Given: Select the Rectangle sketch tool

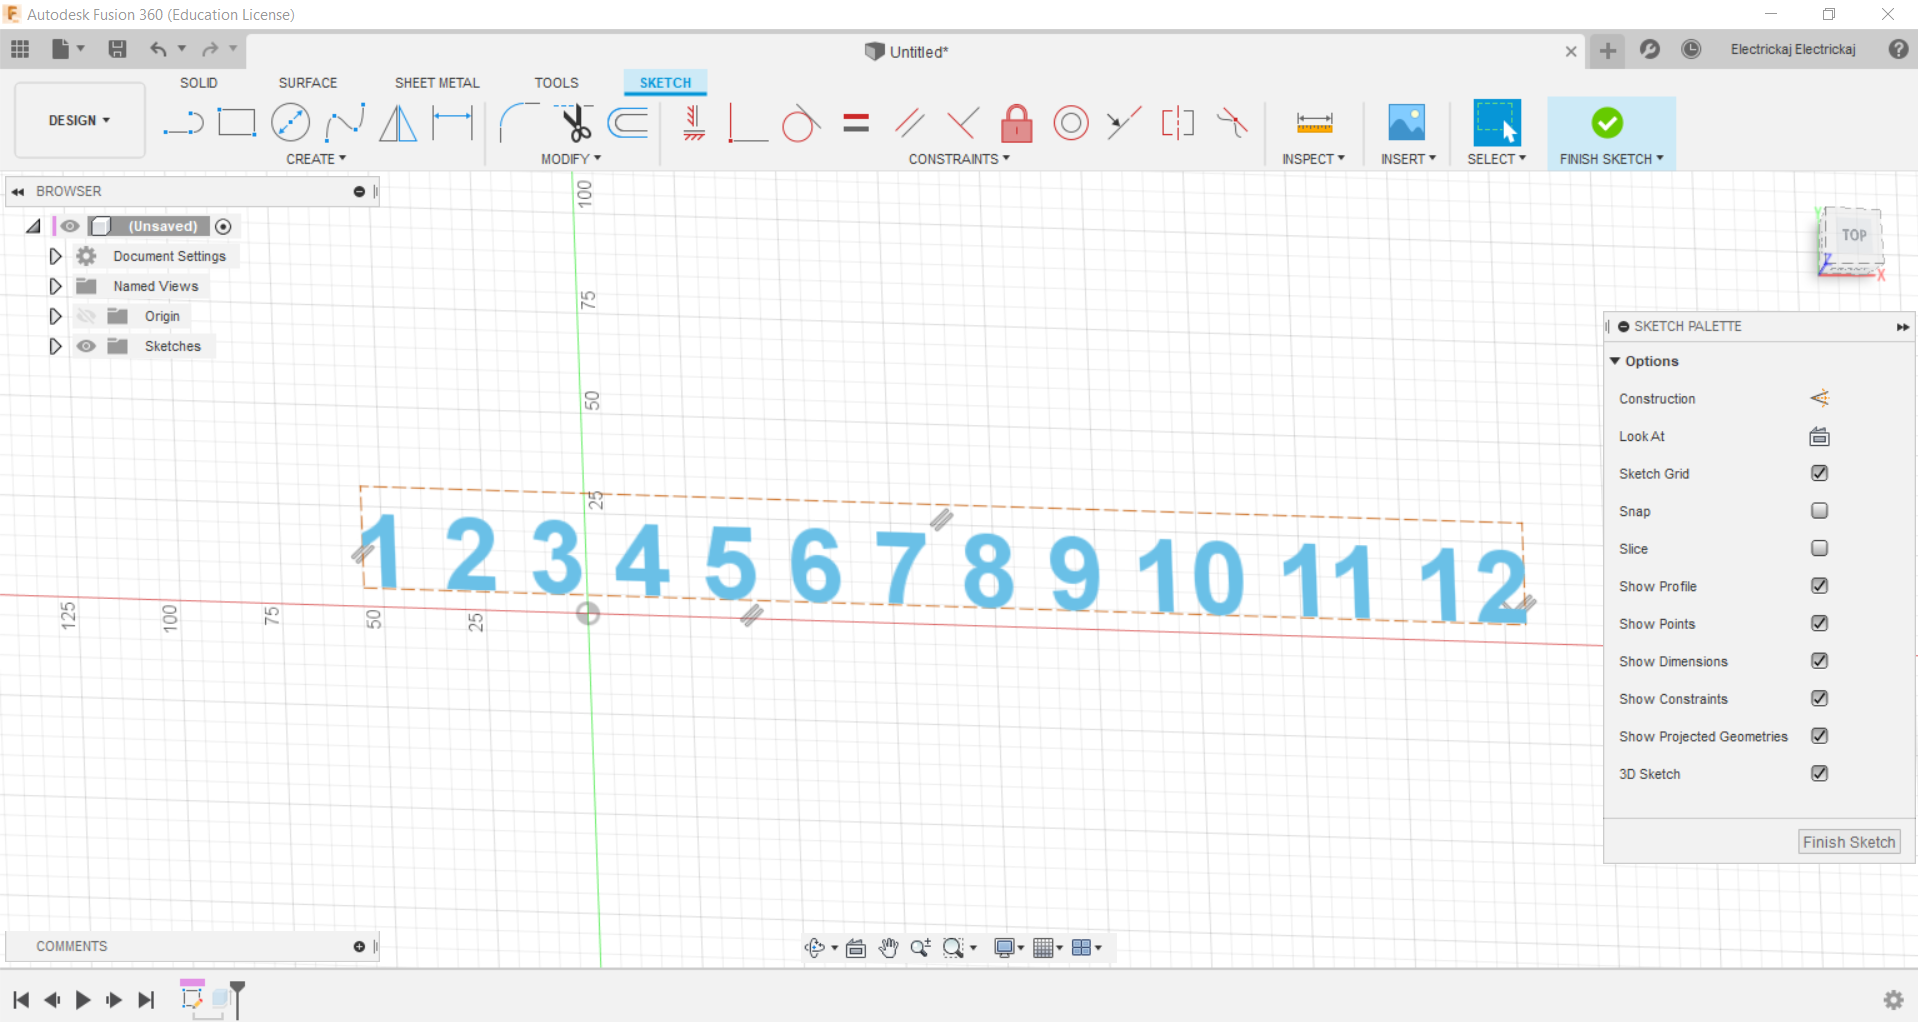Looking at the screenshot, I should click(x=237, y=123).
